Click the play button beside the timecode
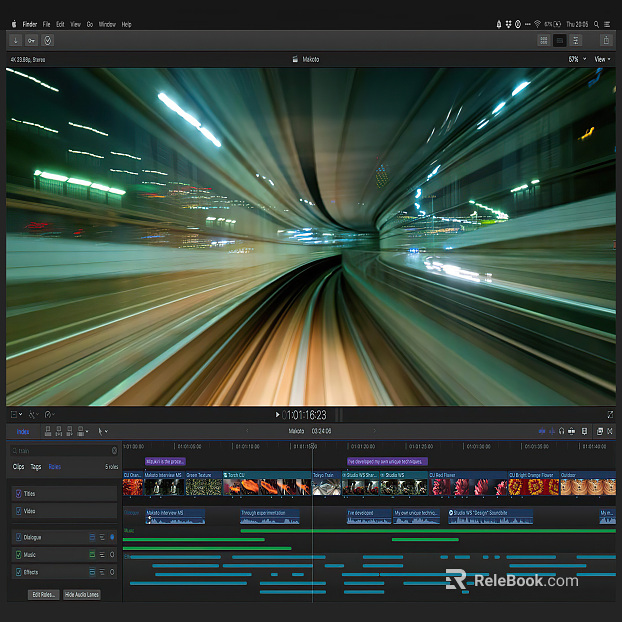The width and height of the screenshot is (622, 622). 277,414
